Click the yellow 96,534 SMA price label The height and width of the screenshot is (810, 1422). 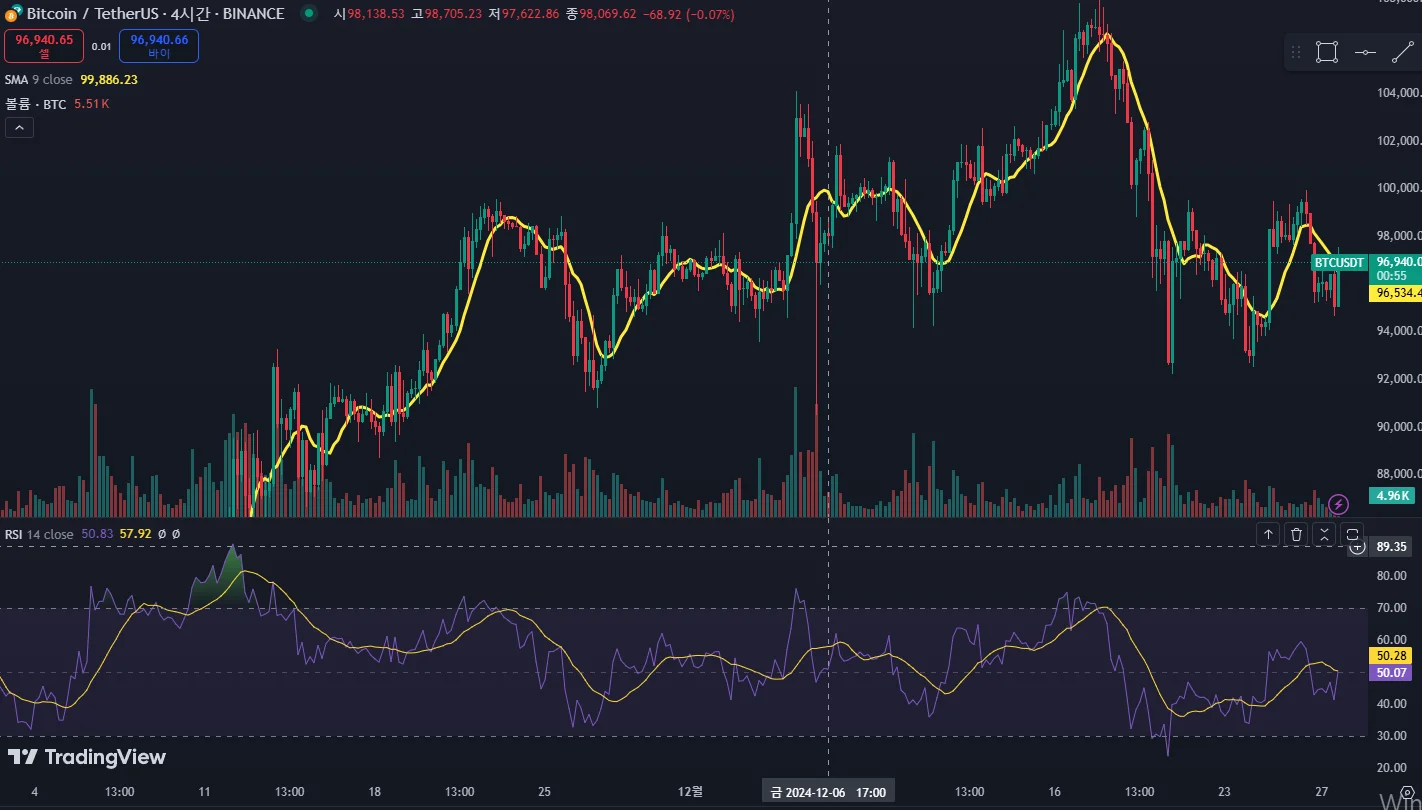[1394, 293]
